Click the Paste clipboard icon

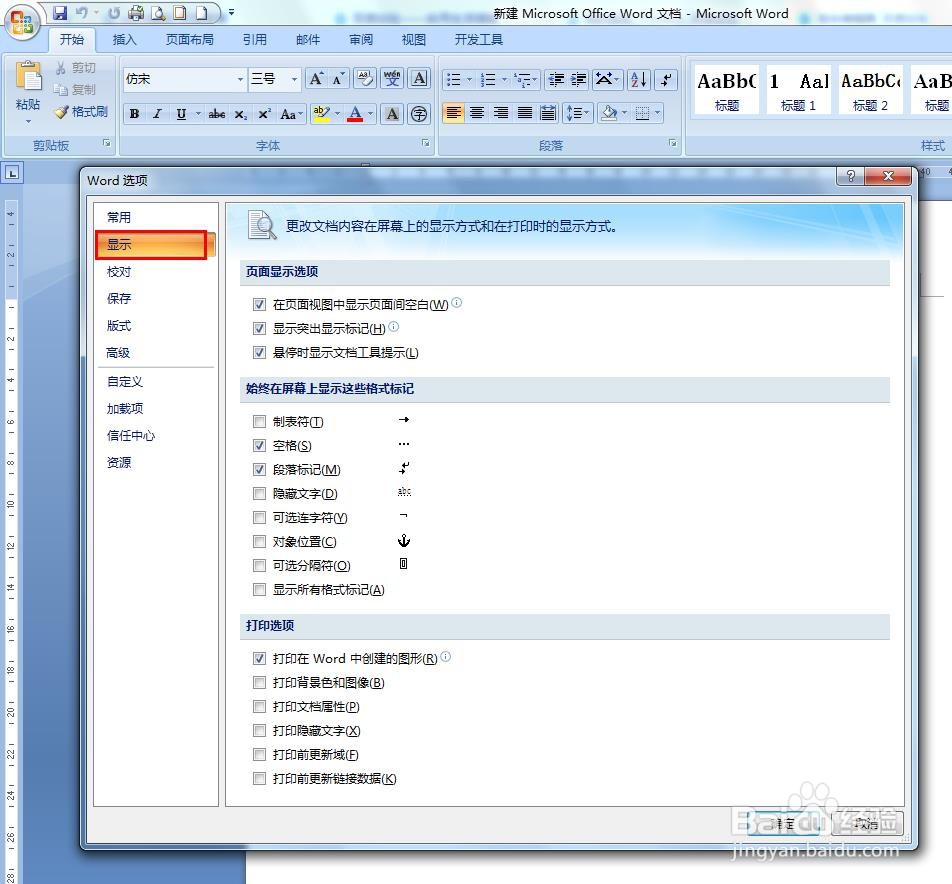(28, 76)
